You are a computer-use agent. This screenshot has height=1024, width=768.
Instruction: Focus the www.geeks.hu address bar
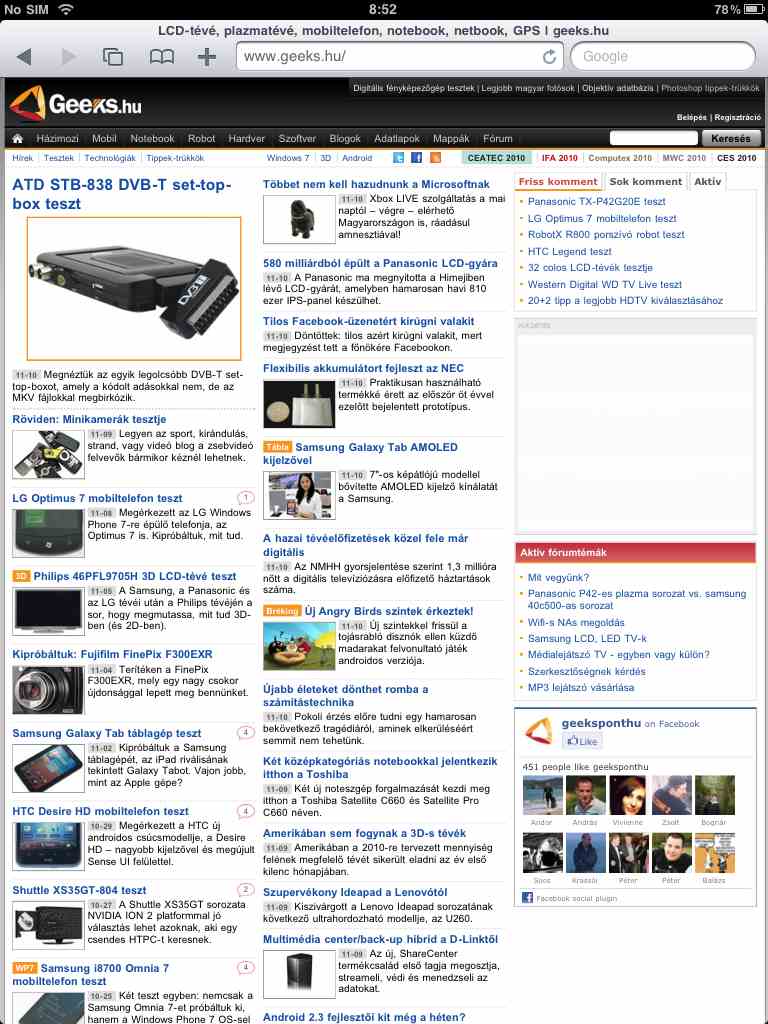[x=398, y=57]
